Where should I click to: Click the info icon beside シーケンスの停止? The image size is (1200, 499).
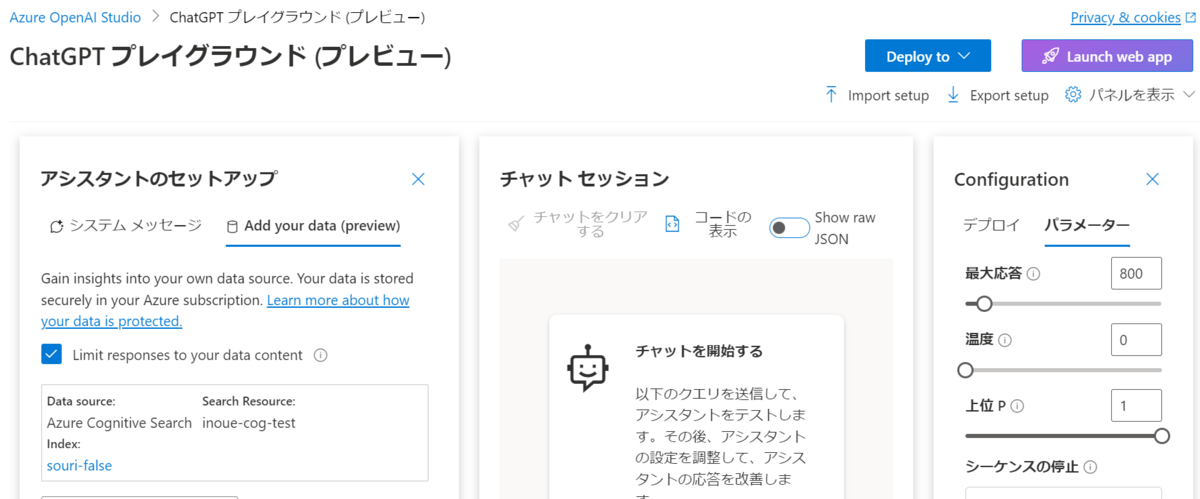pyautogui.click(x=1090, y=467)
